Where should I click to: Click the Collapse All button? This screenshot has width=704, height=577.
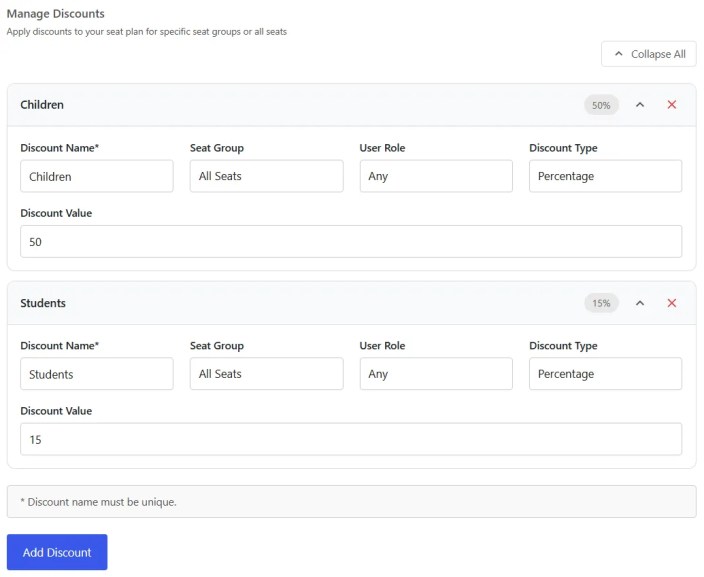pos(648,54)
